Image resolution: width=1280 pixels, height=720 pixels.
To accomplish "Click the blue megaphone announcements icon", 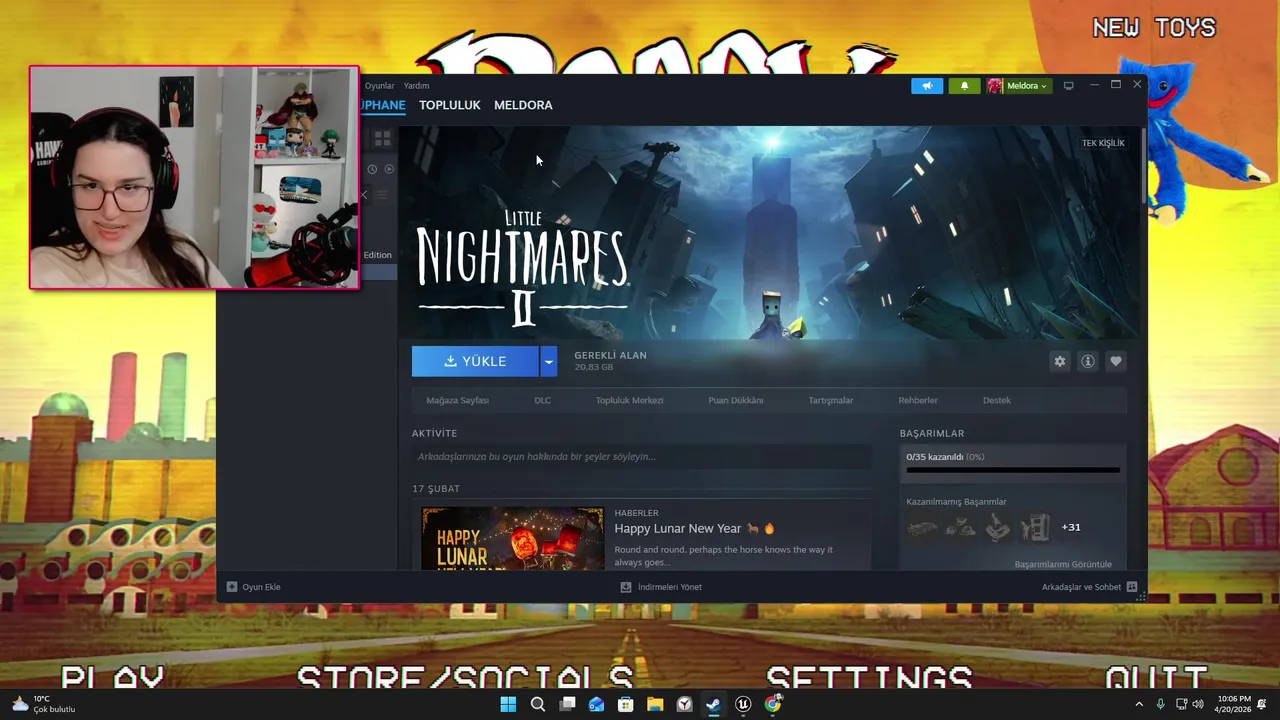I will coord(927,86).
